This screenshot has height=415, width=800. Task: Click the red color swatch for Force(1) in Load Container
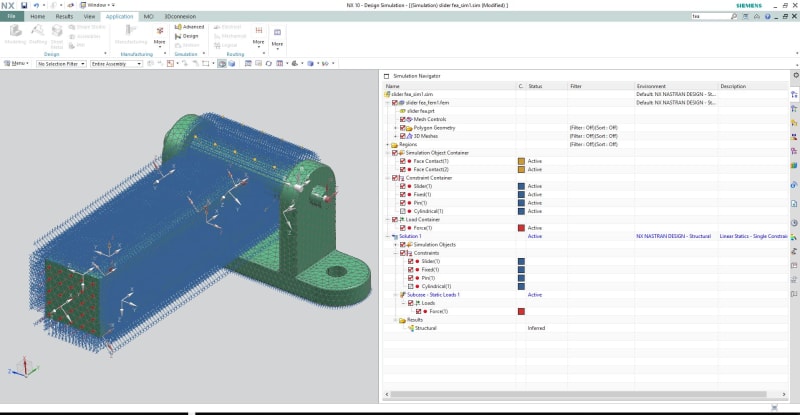coord(521,228)
